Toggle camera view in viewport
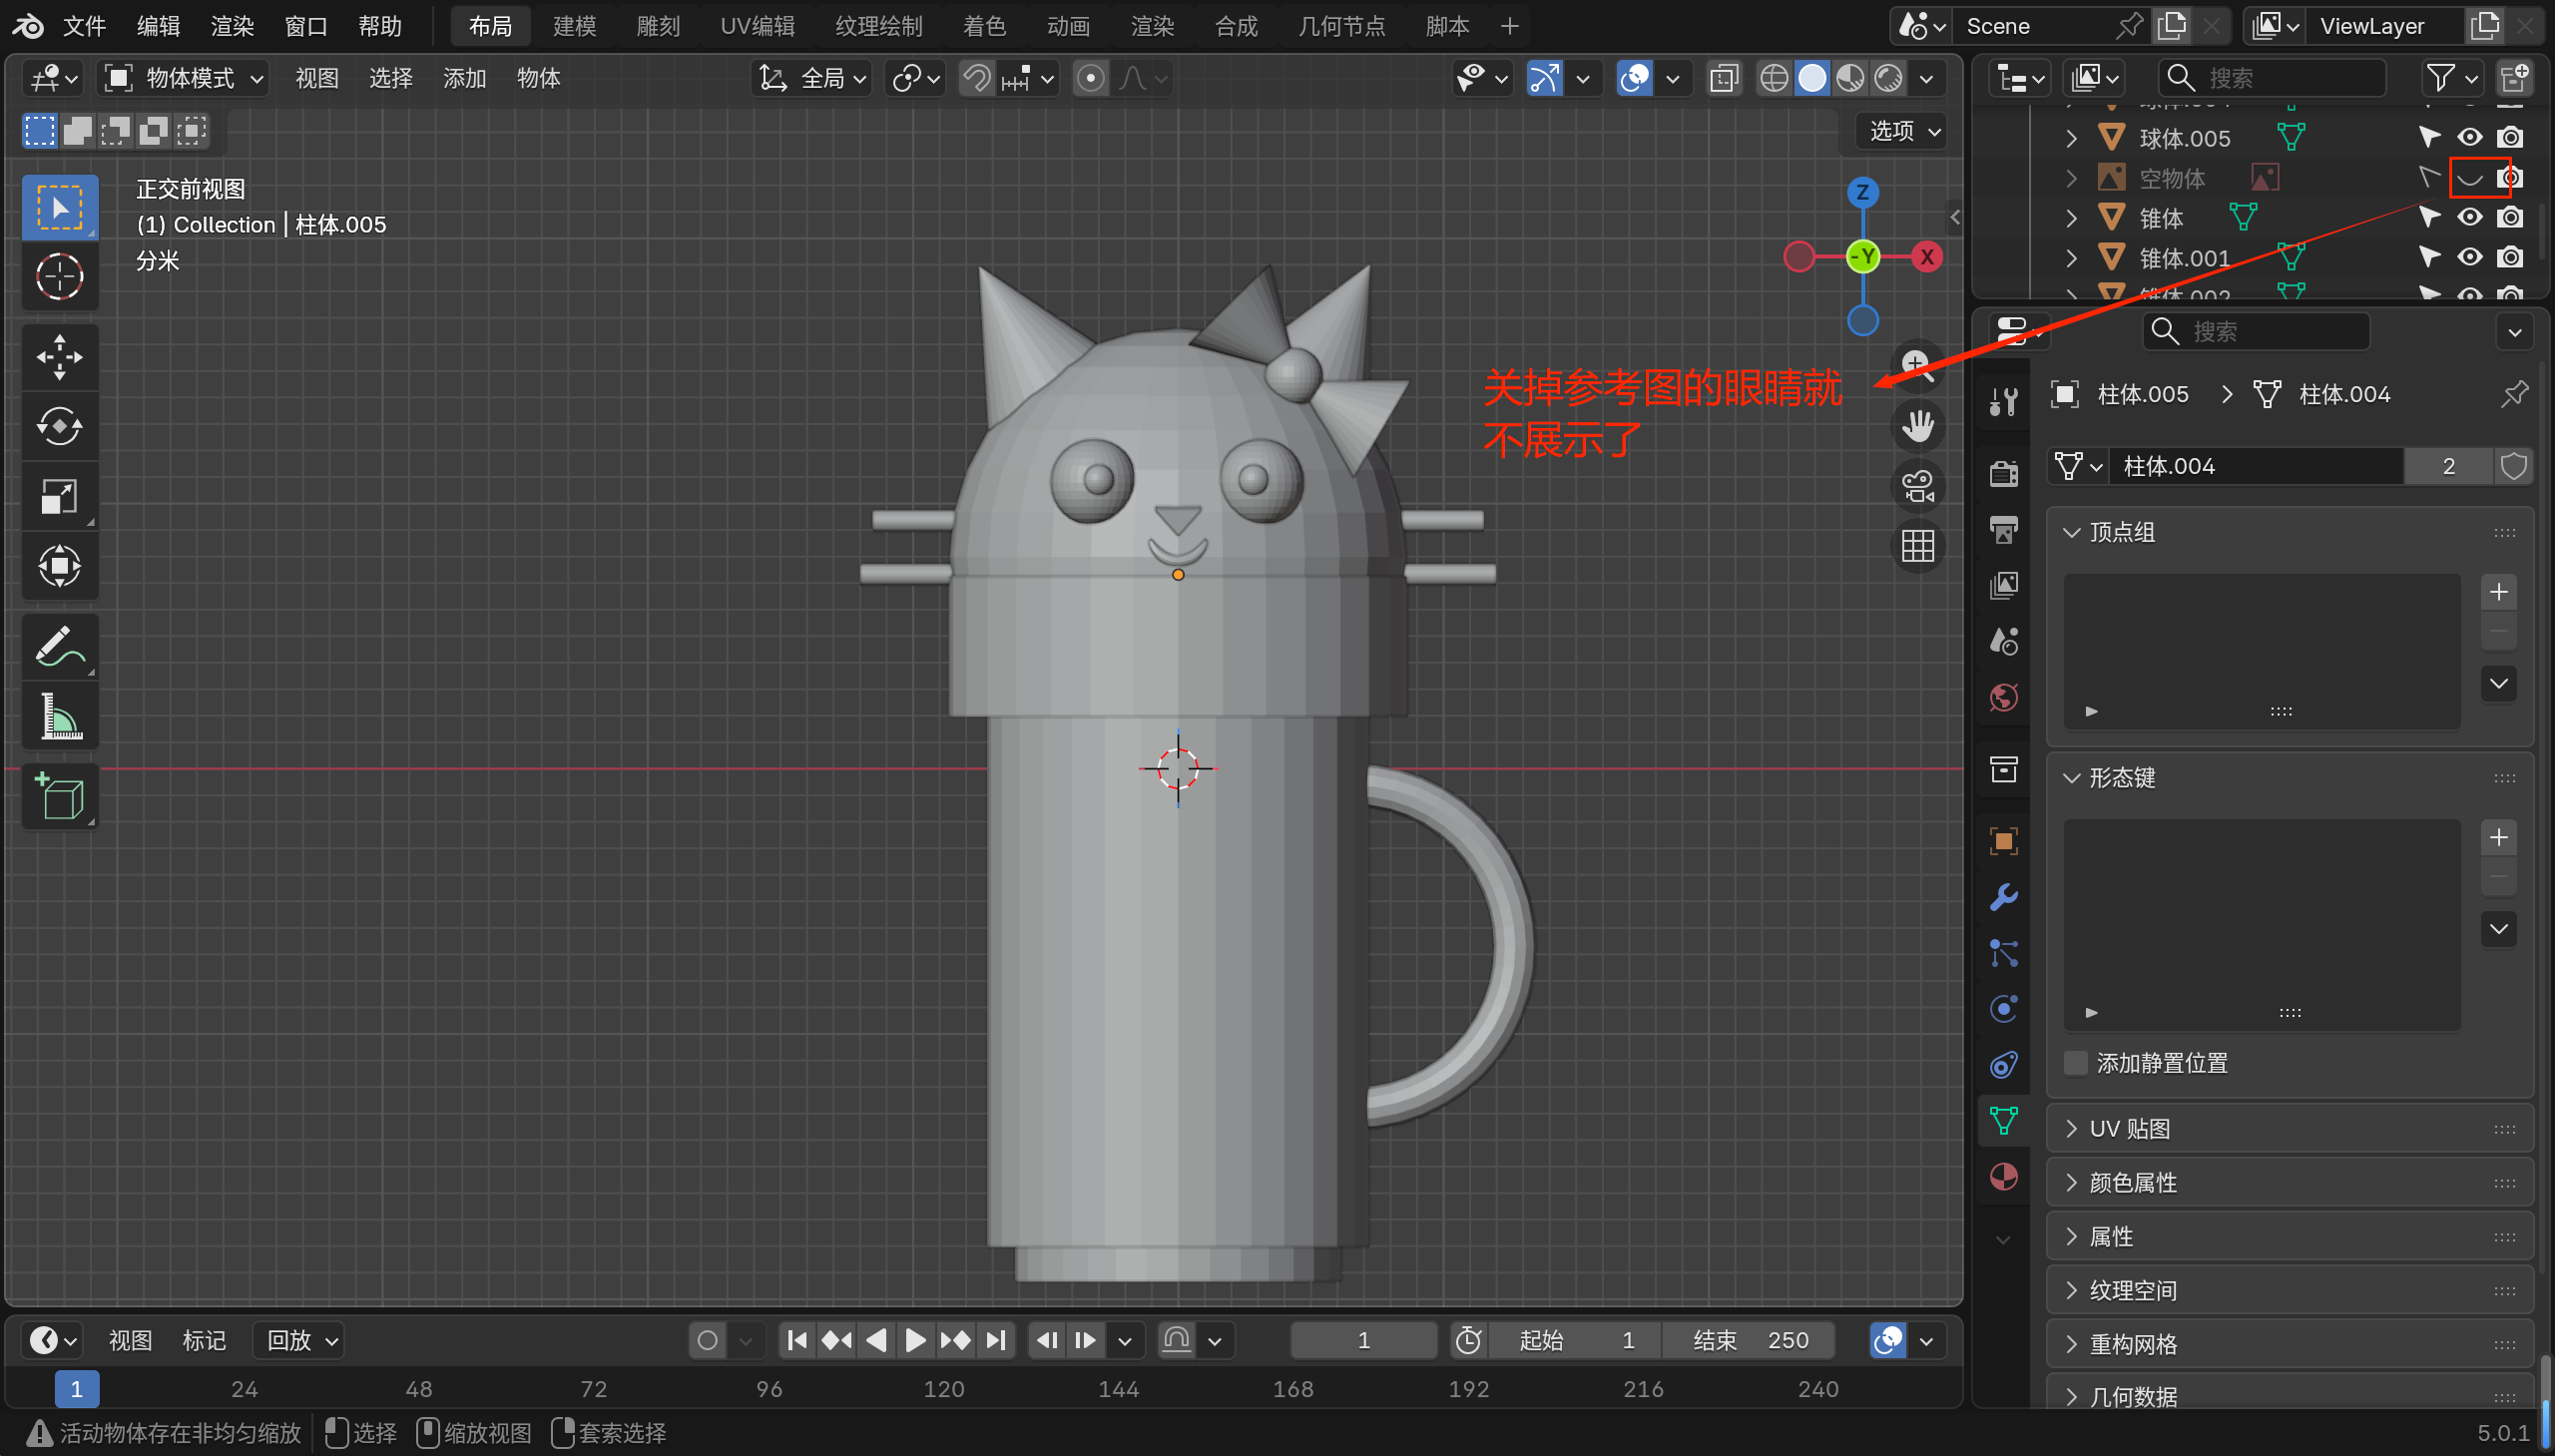 tap(1917, 487)
